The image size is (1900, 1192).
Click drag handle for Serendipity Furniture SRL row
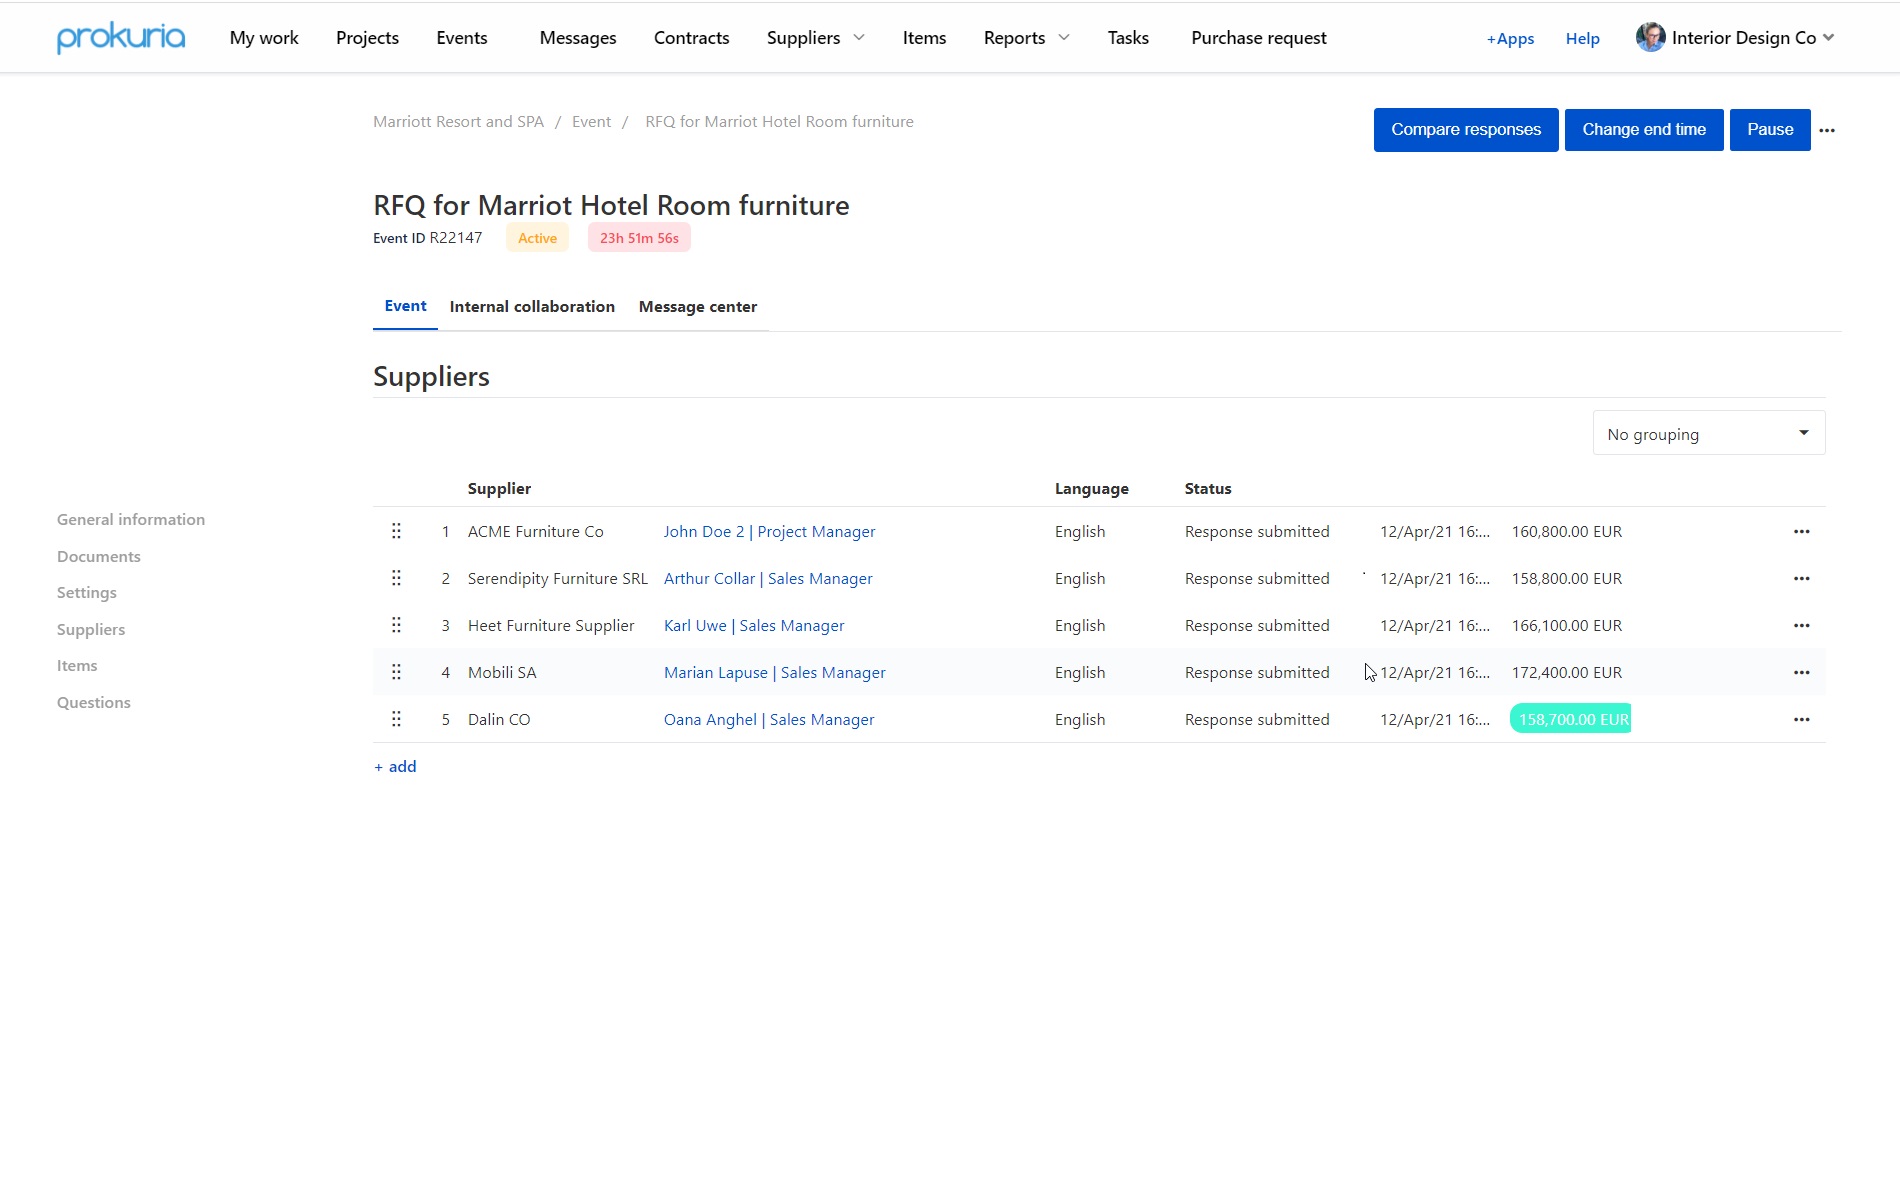pyautogui.click(x=396, y=578)
